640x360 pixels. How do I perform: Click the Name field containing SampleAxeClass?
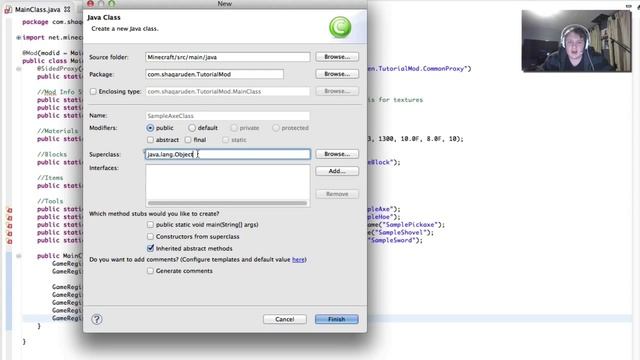tap(227, 116)
